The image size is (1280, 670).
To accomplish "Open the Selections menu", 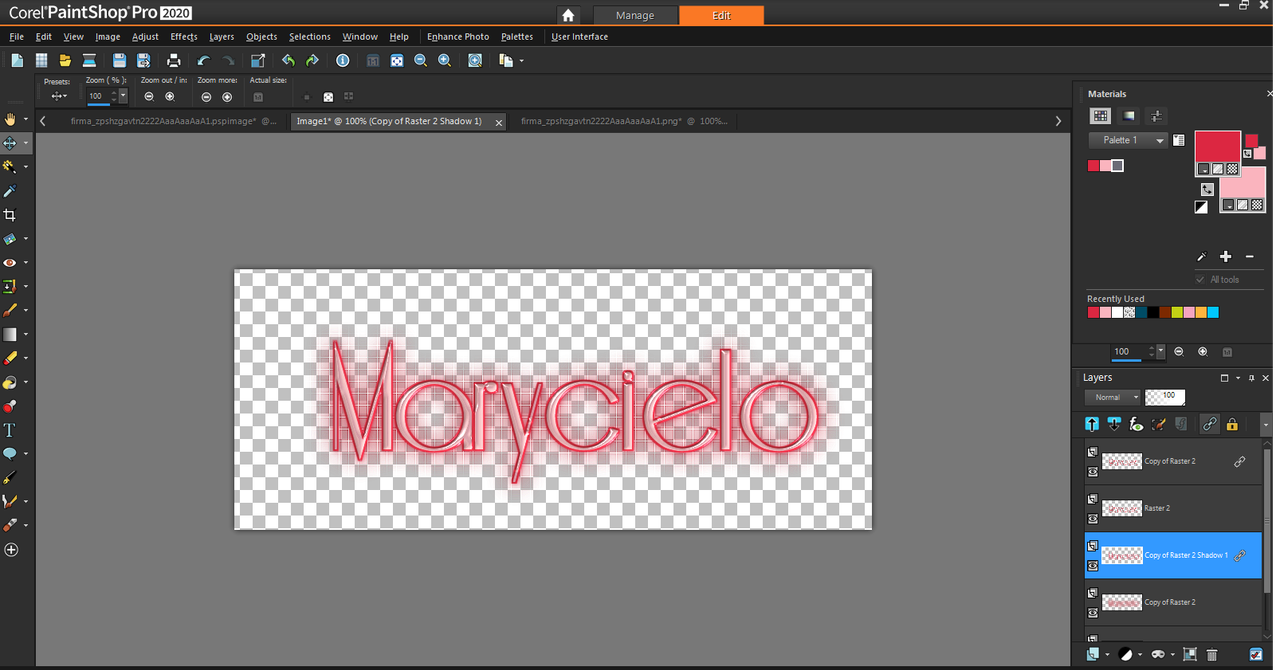I will pos(310,37).
